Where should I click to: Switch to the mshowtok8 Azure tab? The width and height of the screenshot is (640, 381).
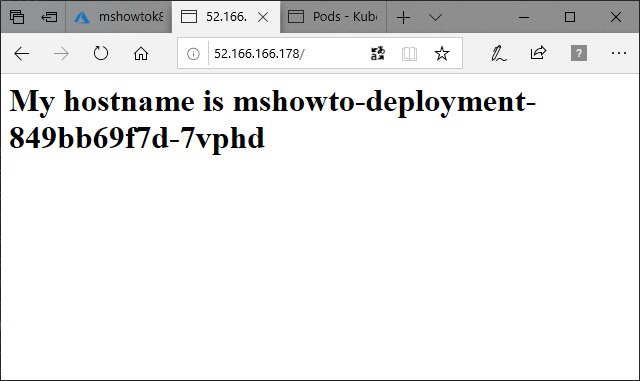[118, 17]
